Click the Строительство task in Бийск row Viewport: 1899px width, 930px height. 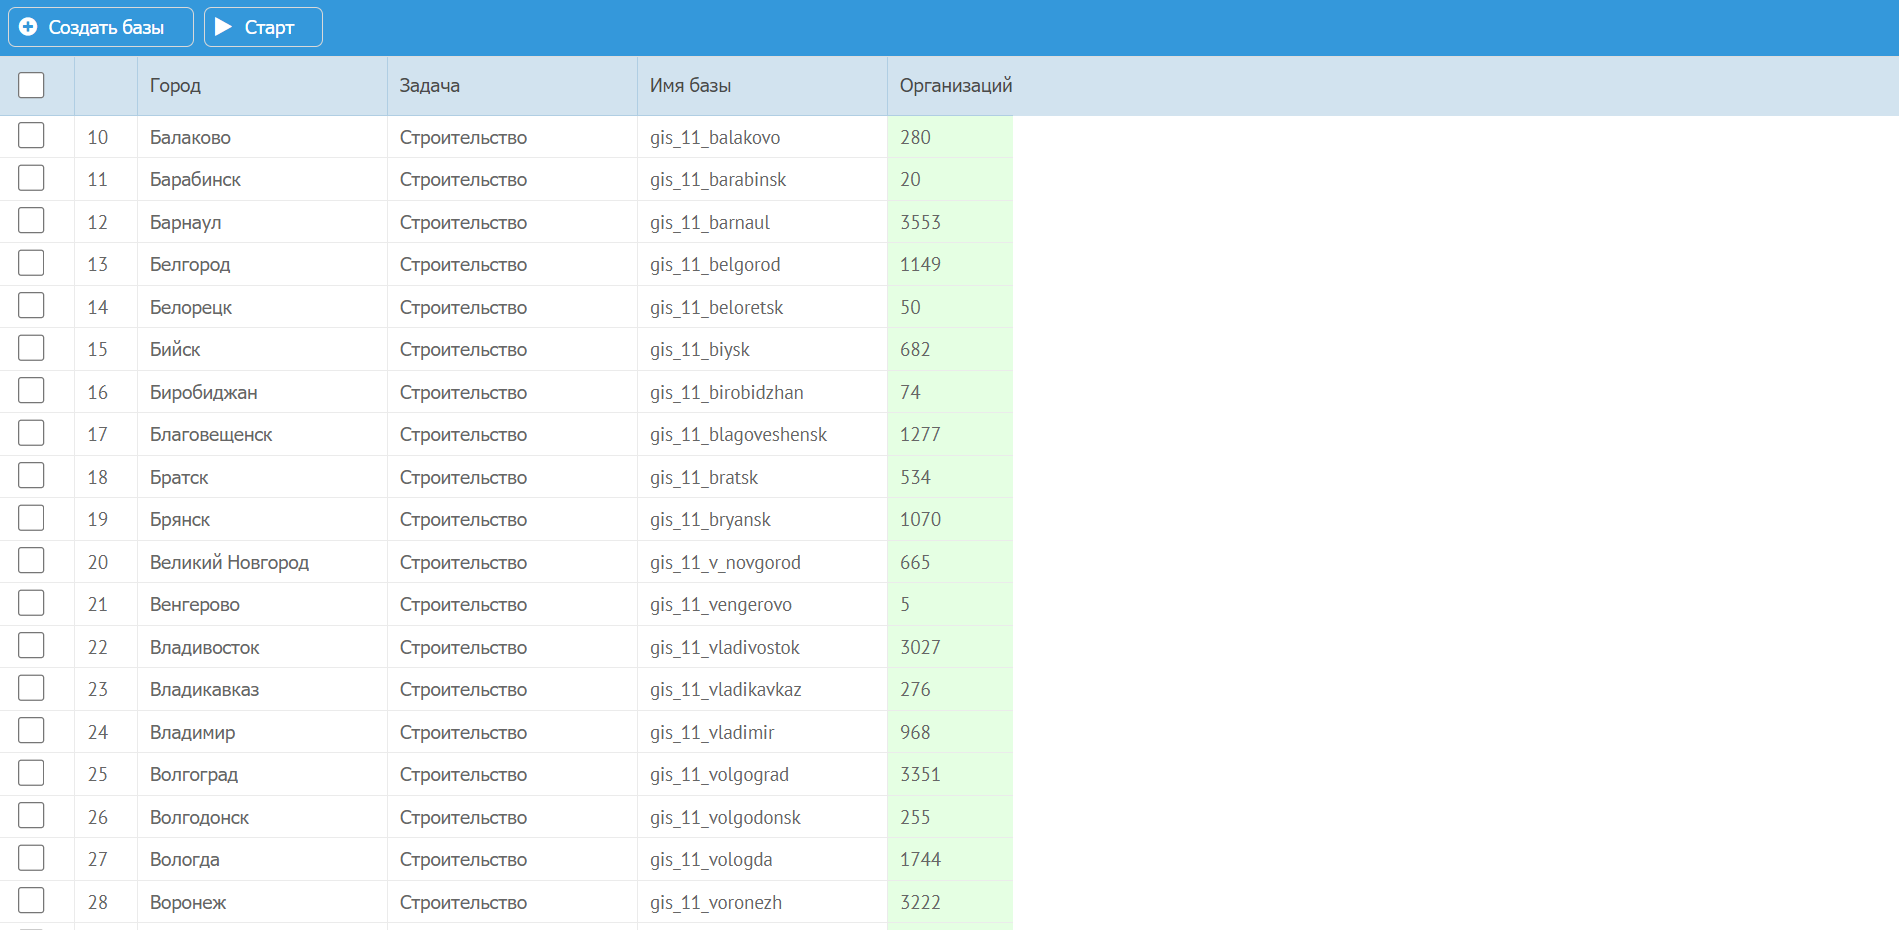point(463,350)
